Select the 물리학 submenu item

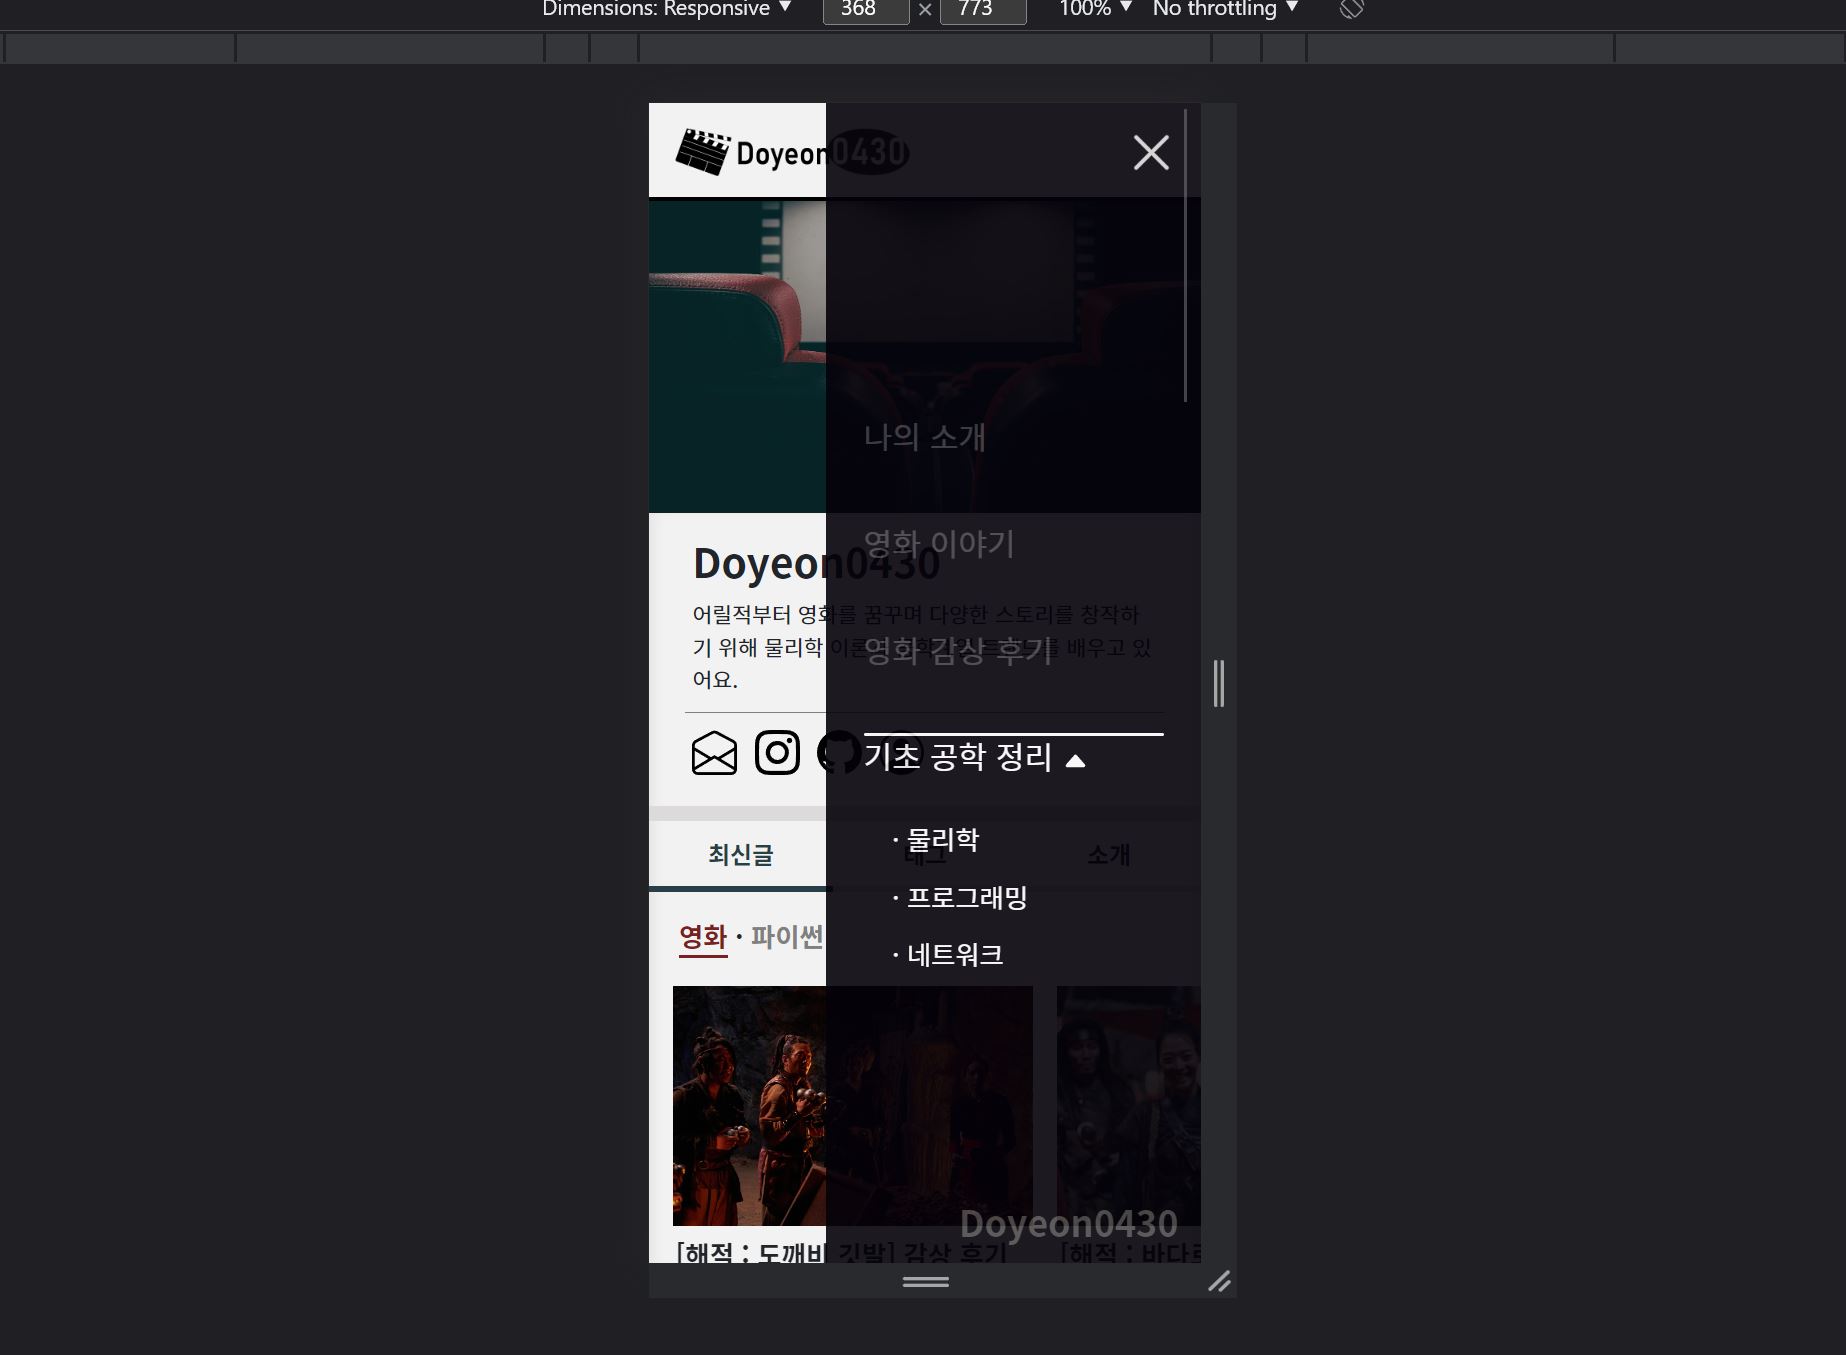pos(942,840)
